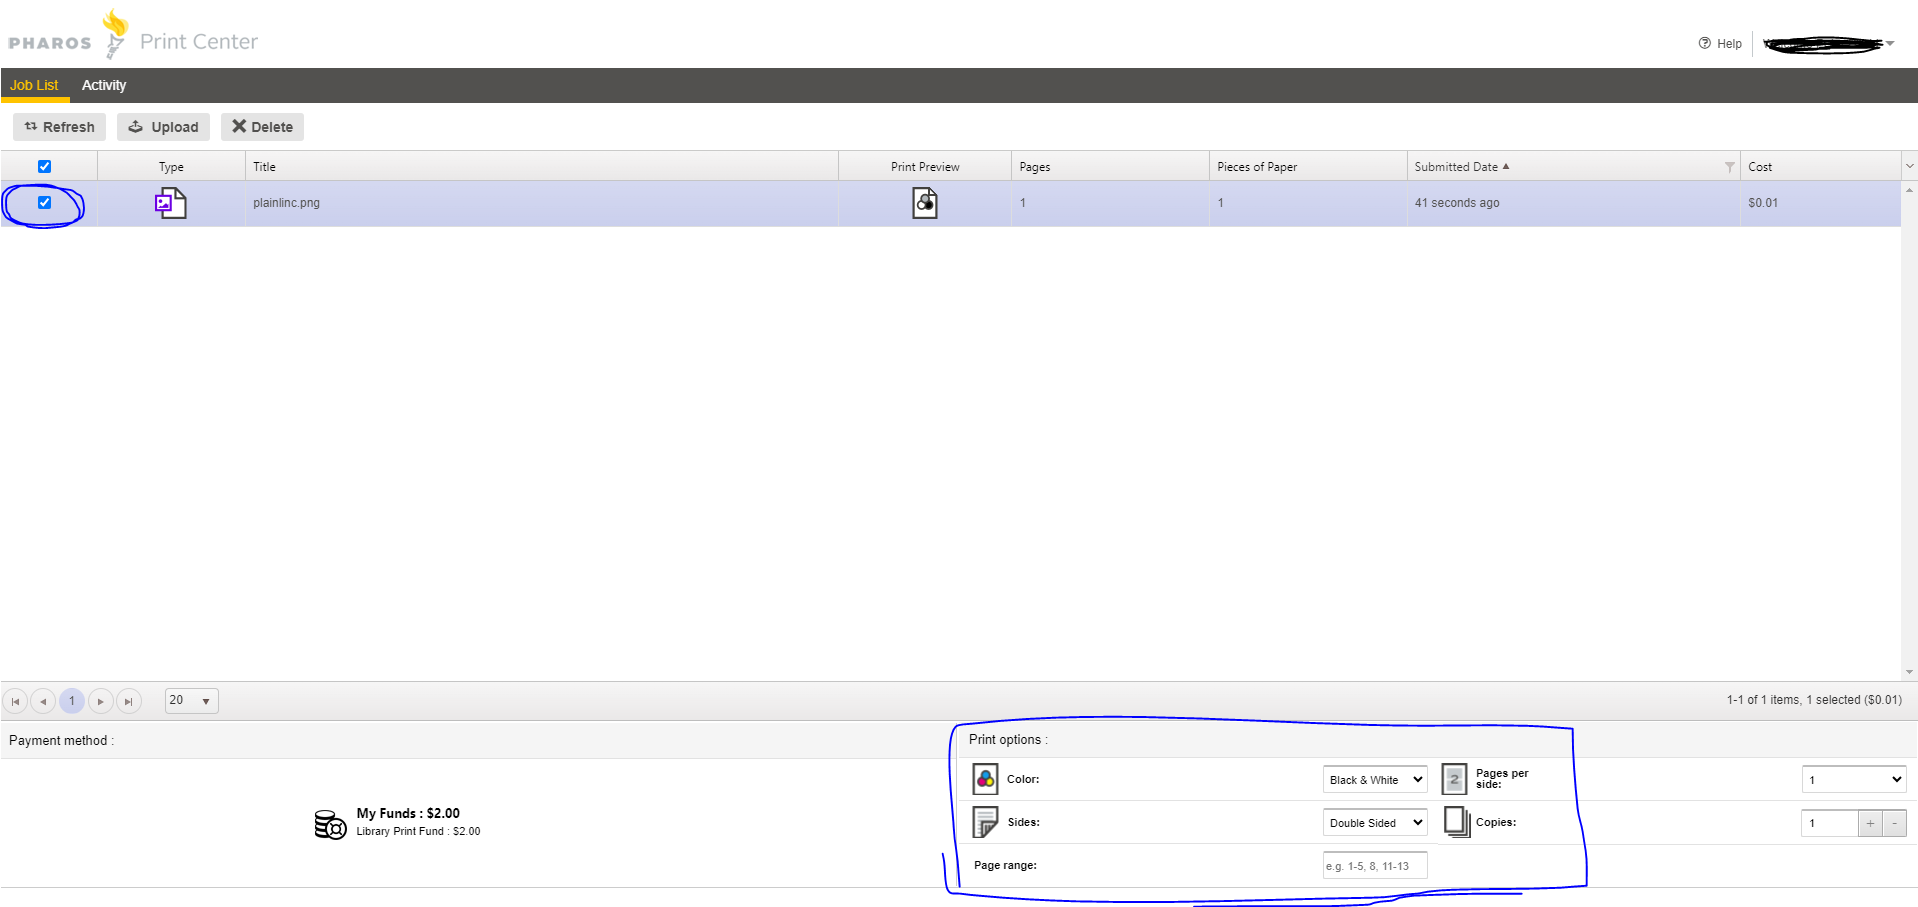Image resolution: width=1918 pixels, height=907 pixels.
Task: Open the items-per-page dropdown showing 20
Action: (191, 701)
